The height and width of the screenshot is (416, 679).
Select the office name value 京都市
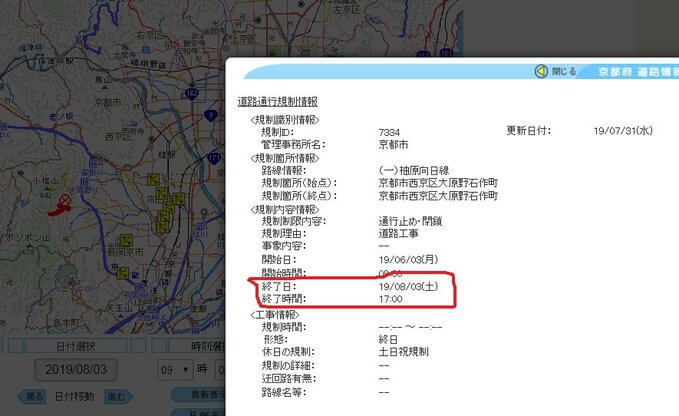click(393, 145)
